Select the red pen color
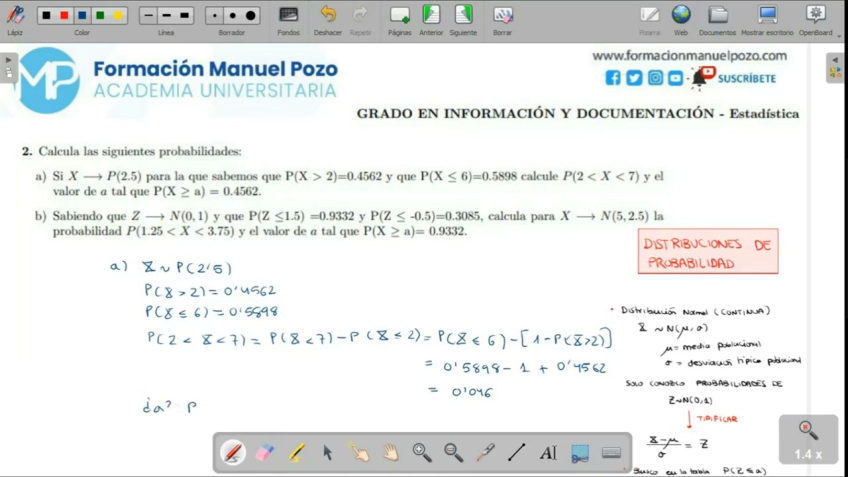This screenshot has height=477, width=848. [x=64, y=16]
